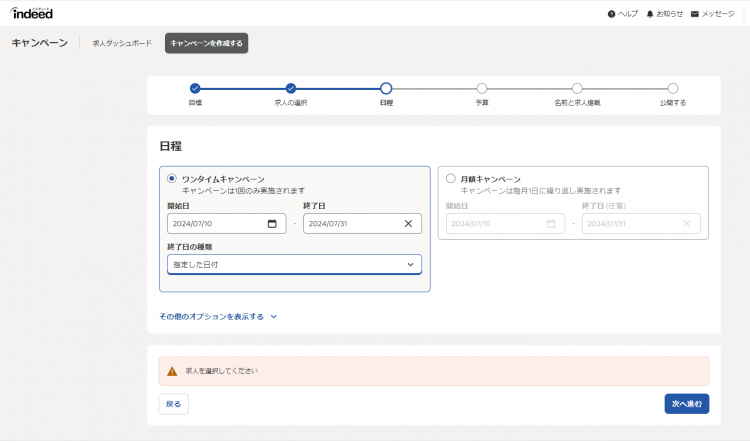The height and width of the screenshot is (443, 750).
Task: Open the お知らせ notifications bell
Action: 650,14
